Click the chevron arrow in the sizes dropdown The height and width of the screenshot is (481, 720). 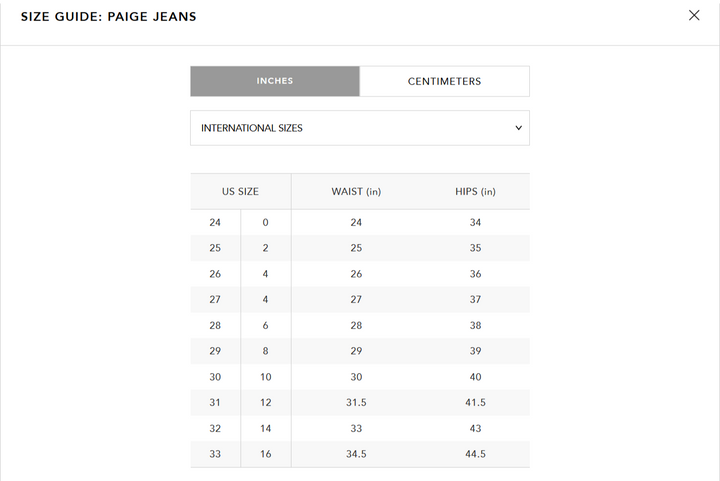(518, 128)
